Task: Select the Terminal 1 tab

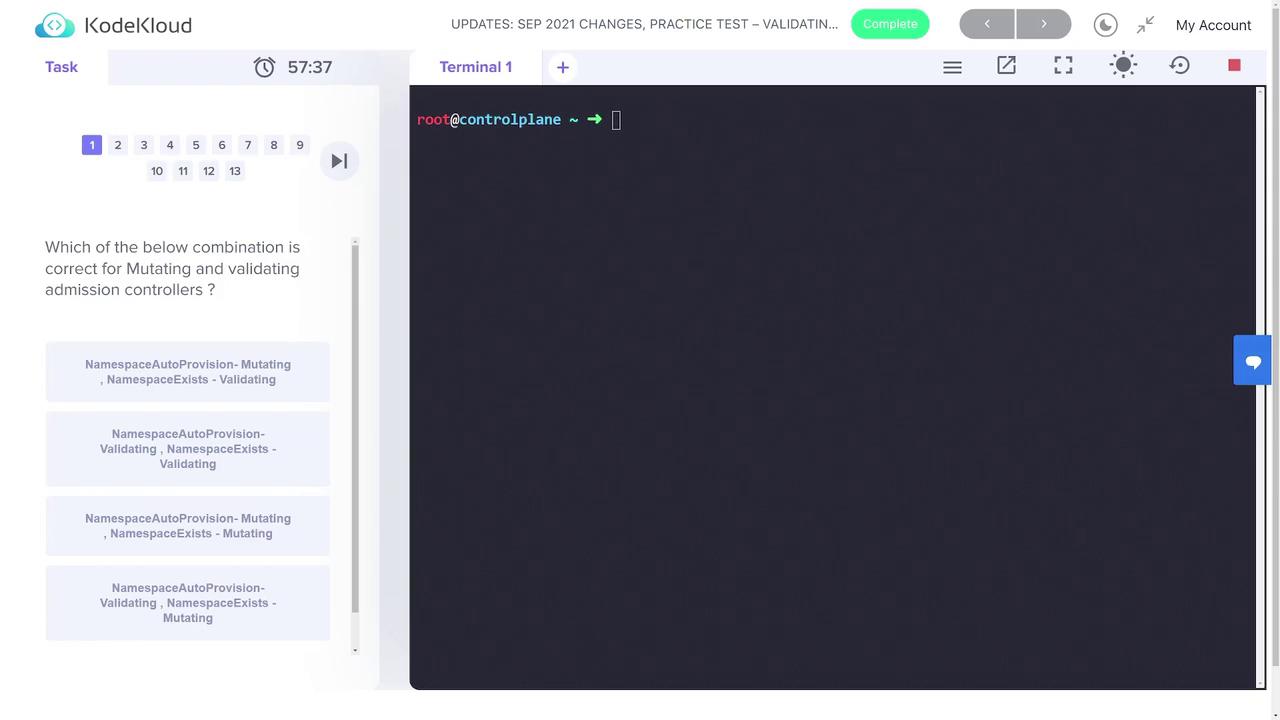Action: (x=476, y=67)
